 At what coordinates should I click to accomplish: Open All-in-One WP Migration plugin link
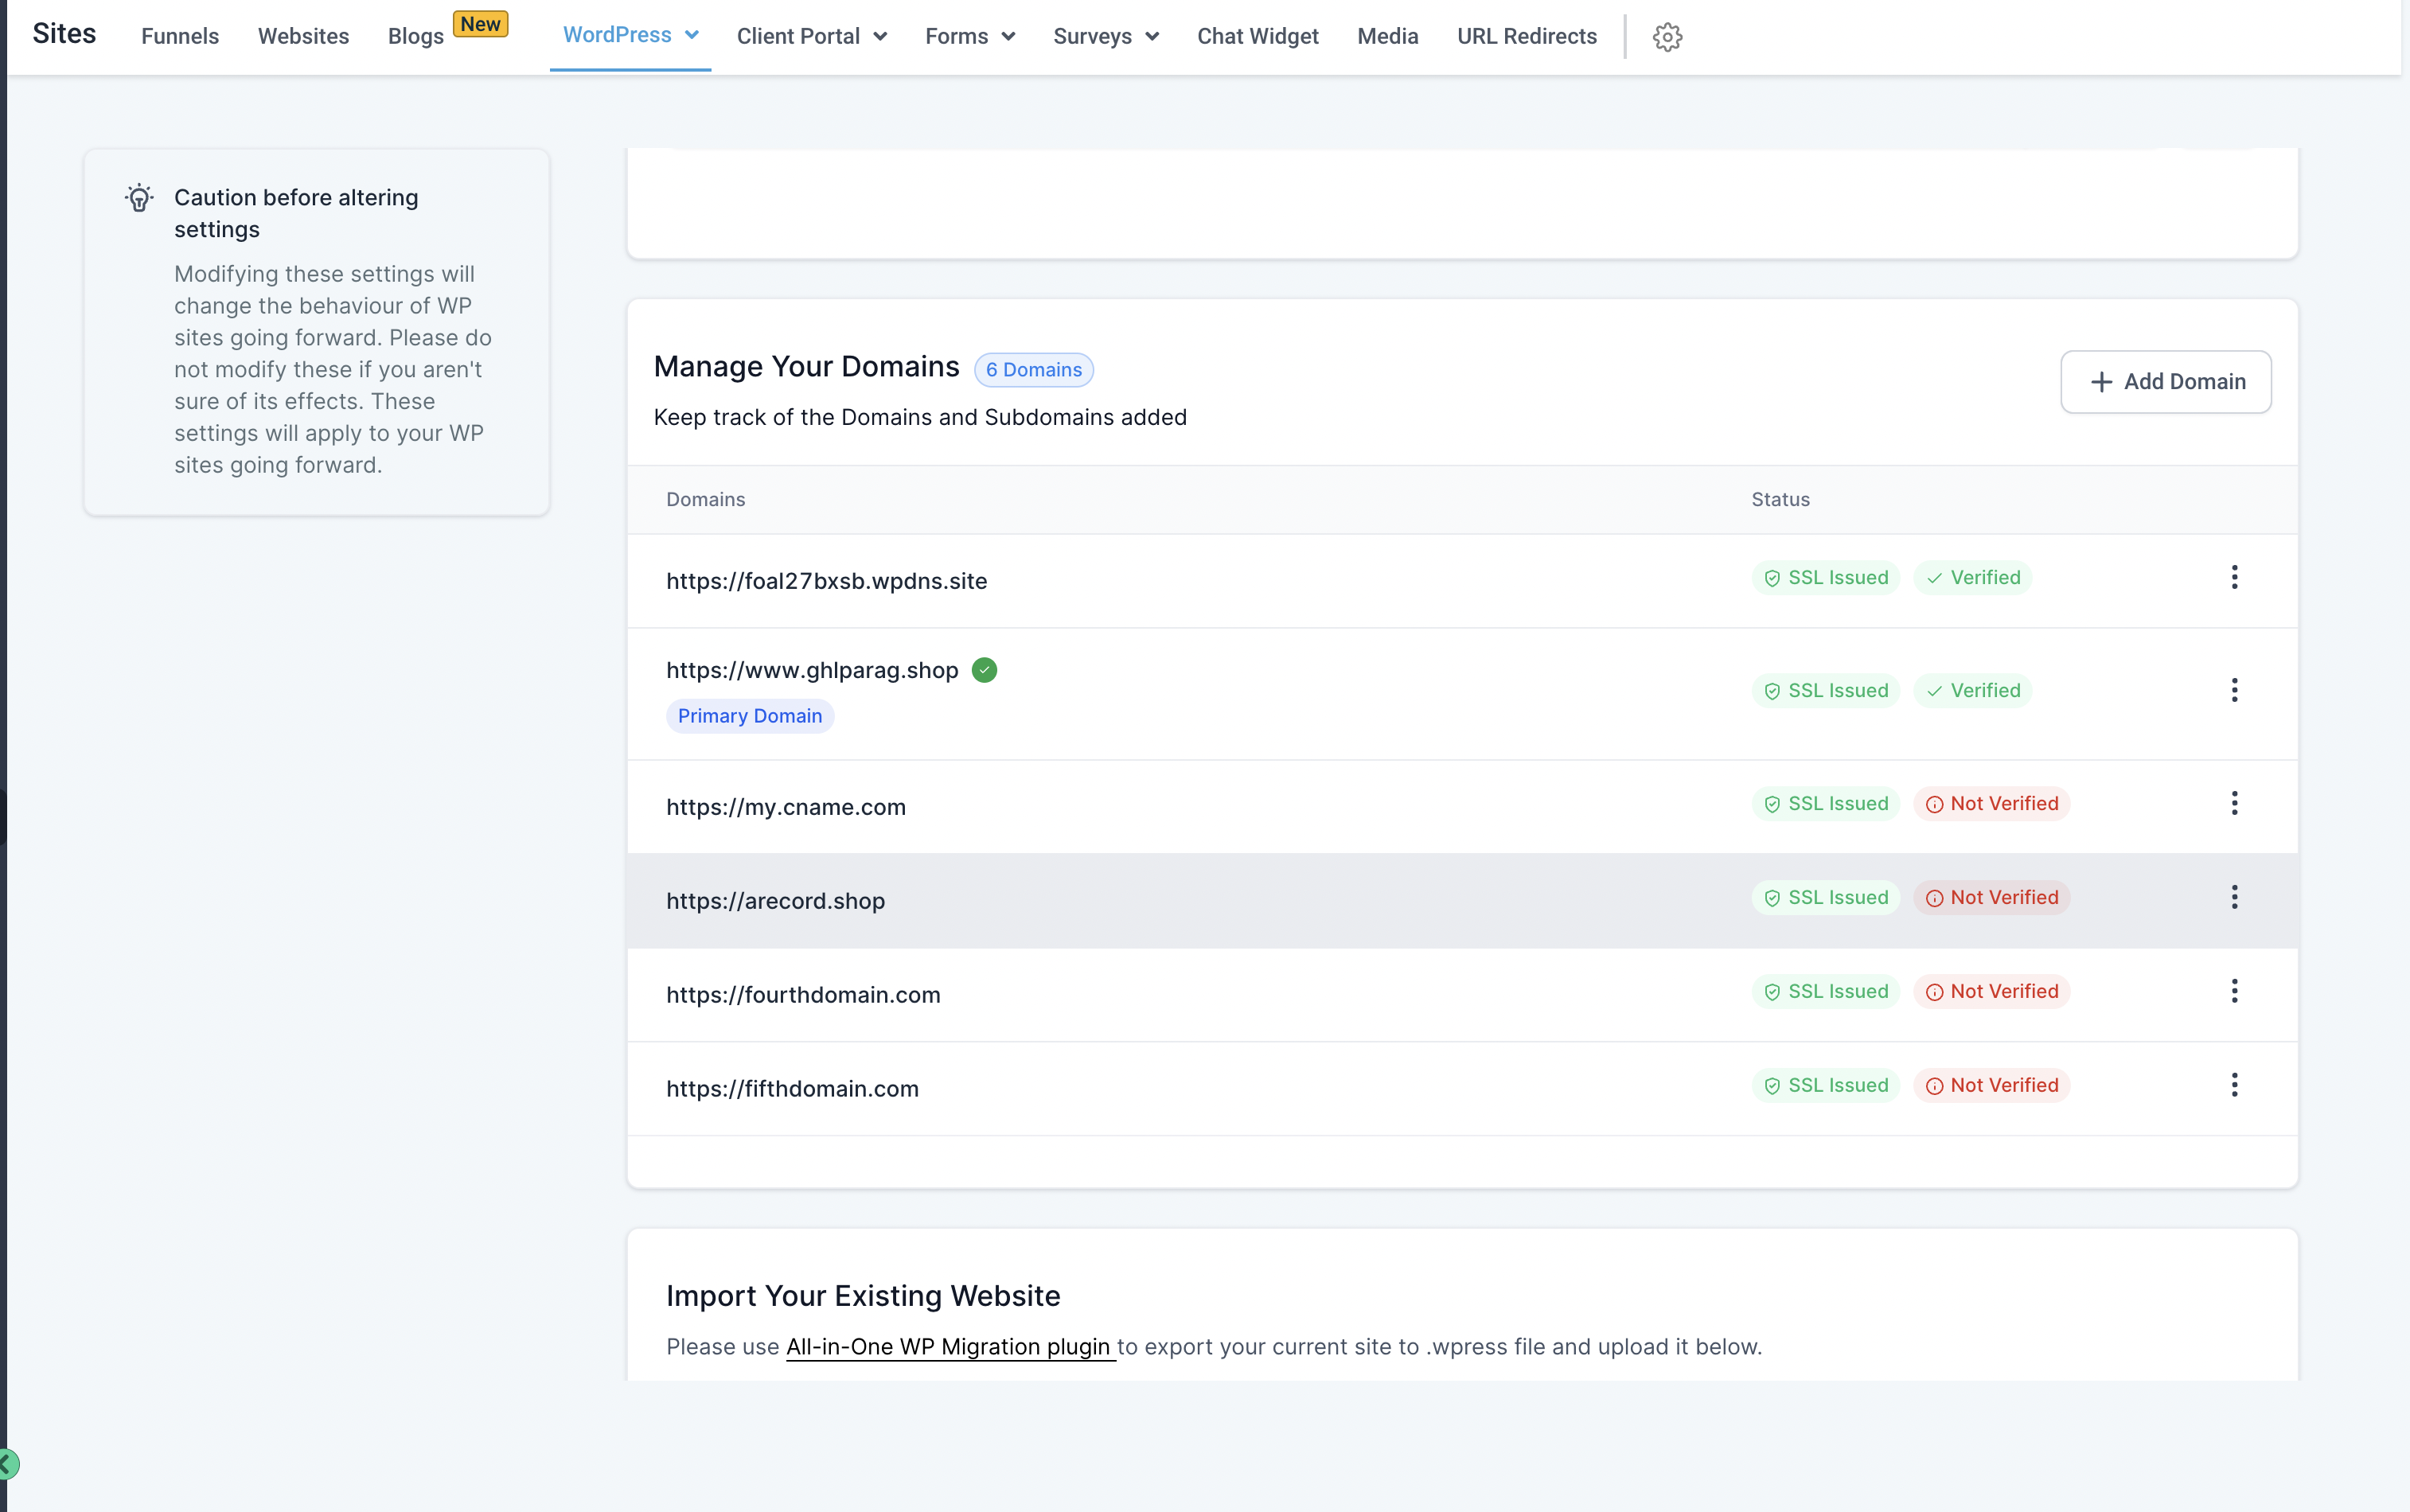(x=949, y=1347)
